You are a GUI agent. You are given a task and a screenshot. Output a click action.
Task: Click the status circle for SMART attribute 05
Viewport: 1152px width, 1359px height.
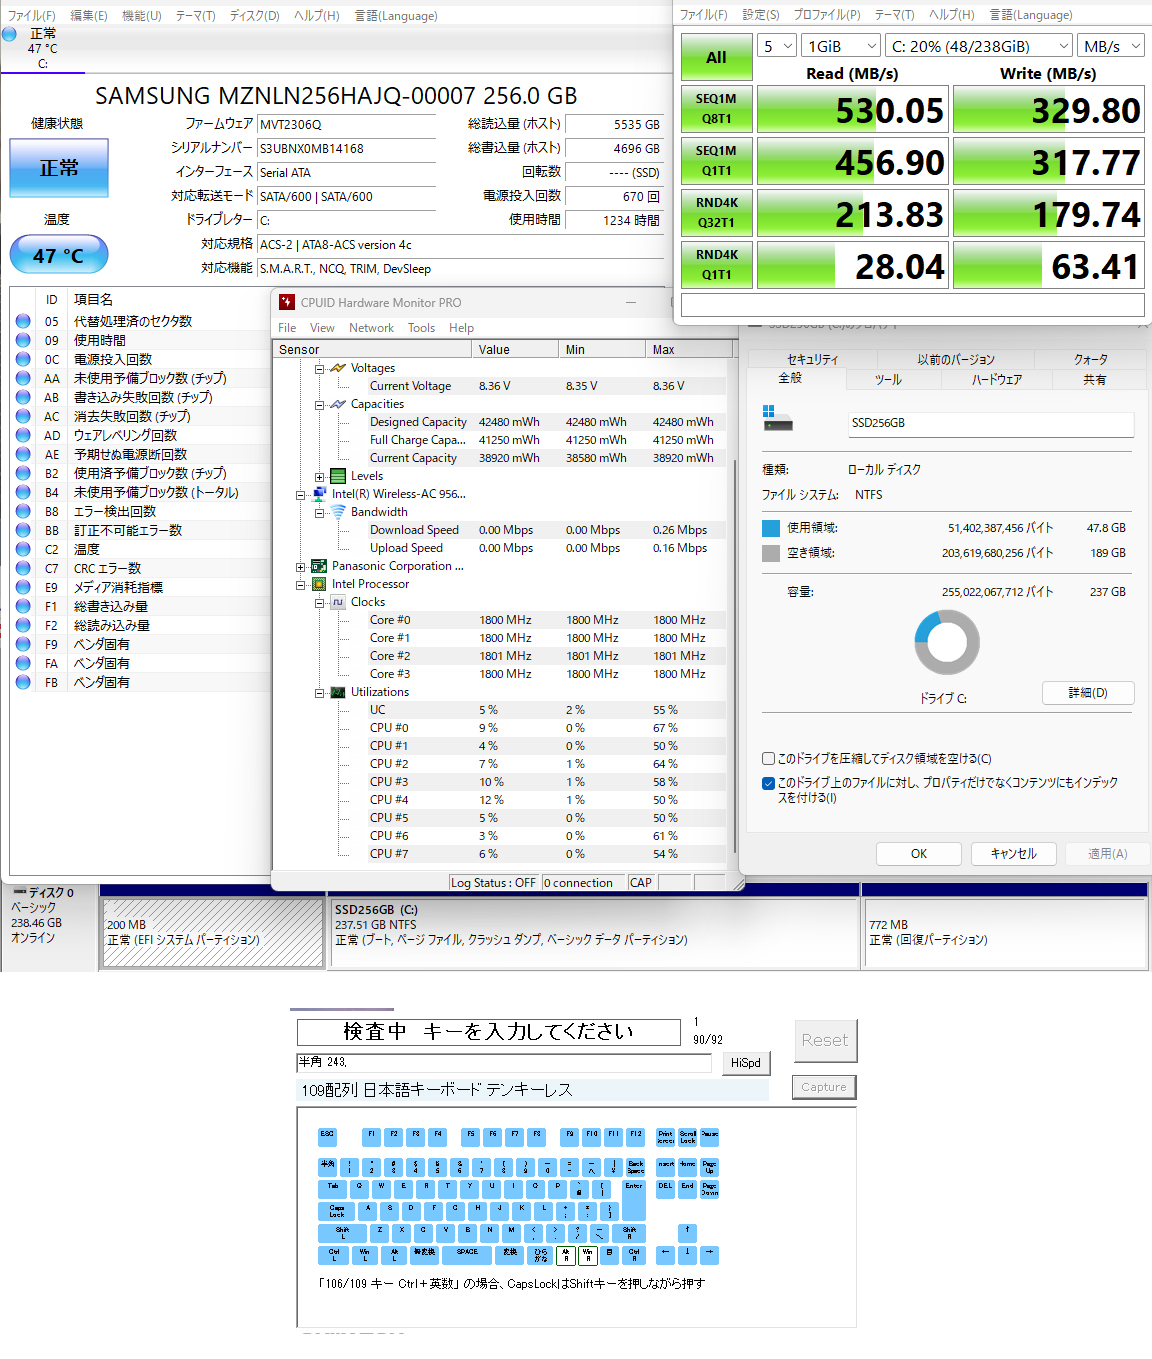tap(23, 321)
